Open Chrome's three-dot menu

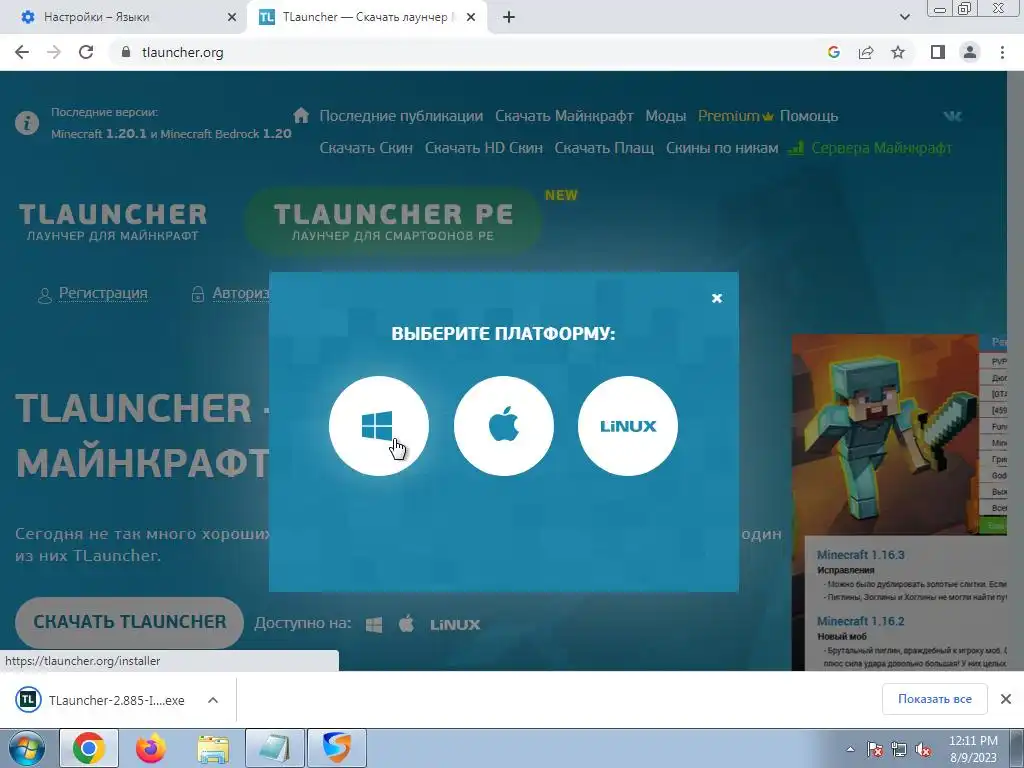1002,52
